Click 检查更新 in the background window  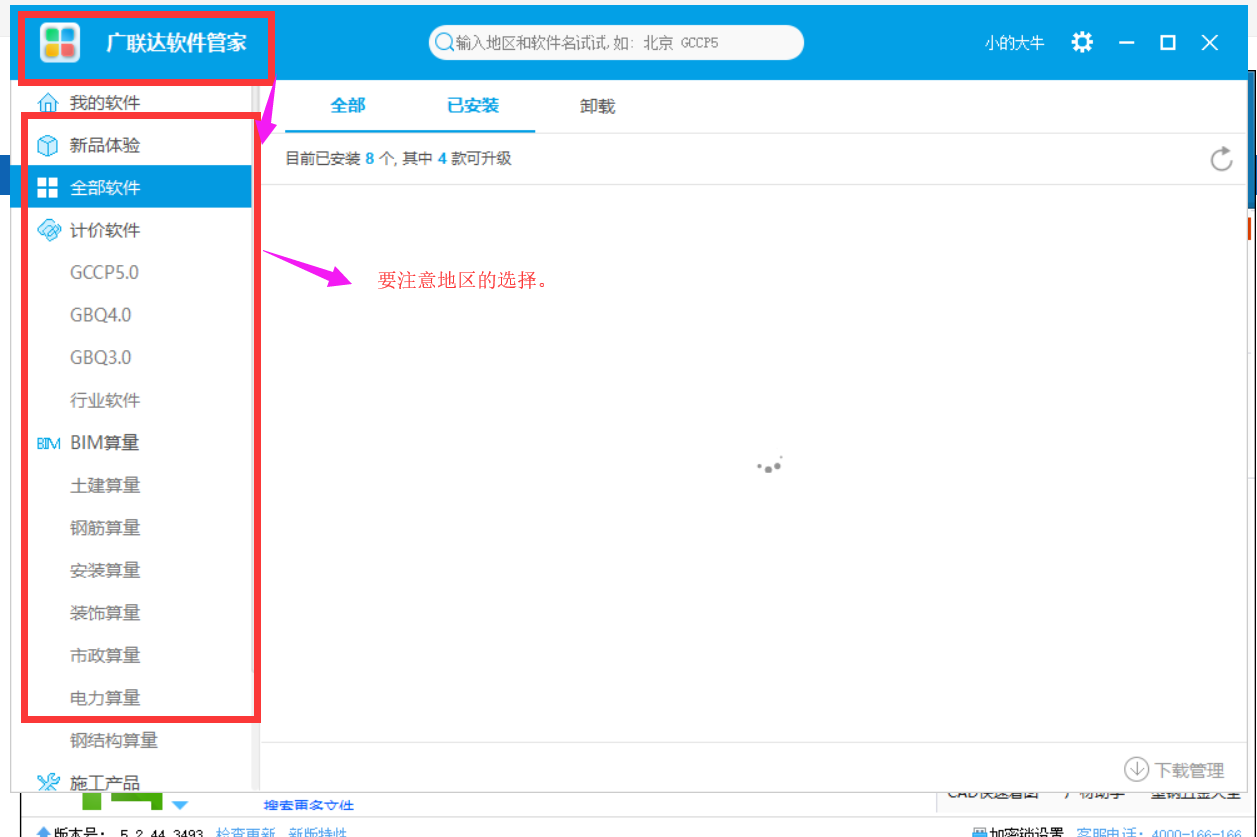244,832
